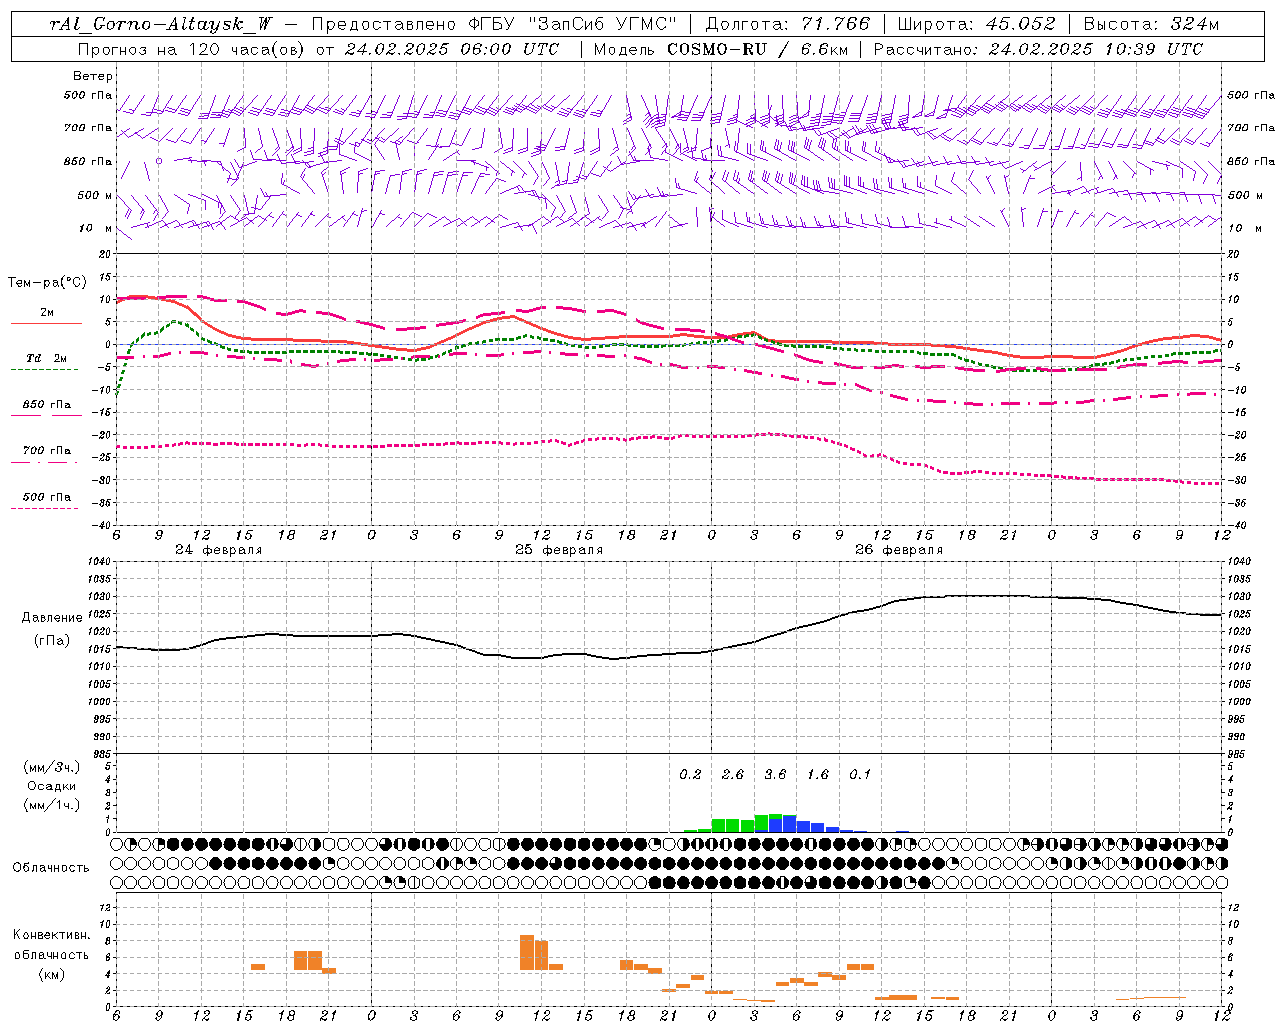Click the (гПа) unit under Давление
Image resolution: width=1280 pixels, height=1024 pixels.
coord(52,640)
